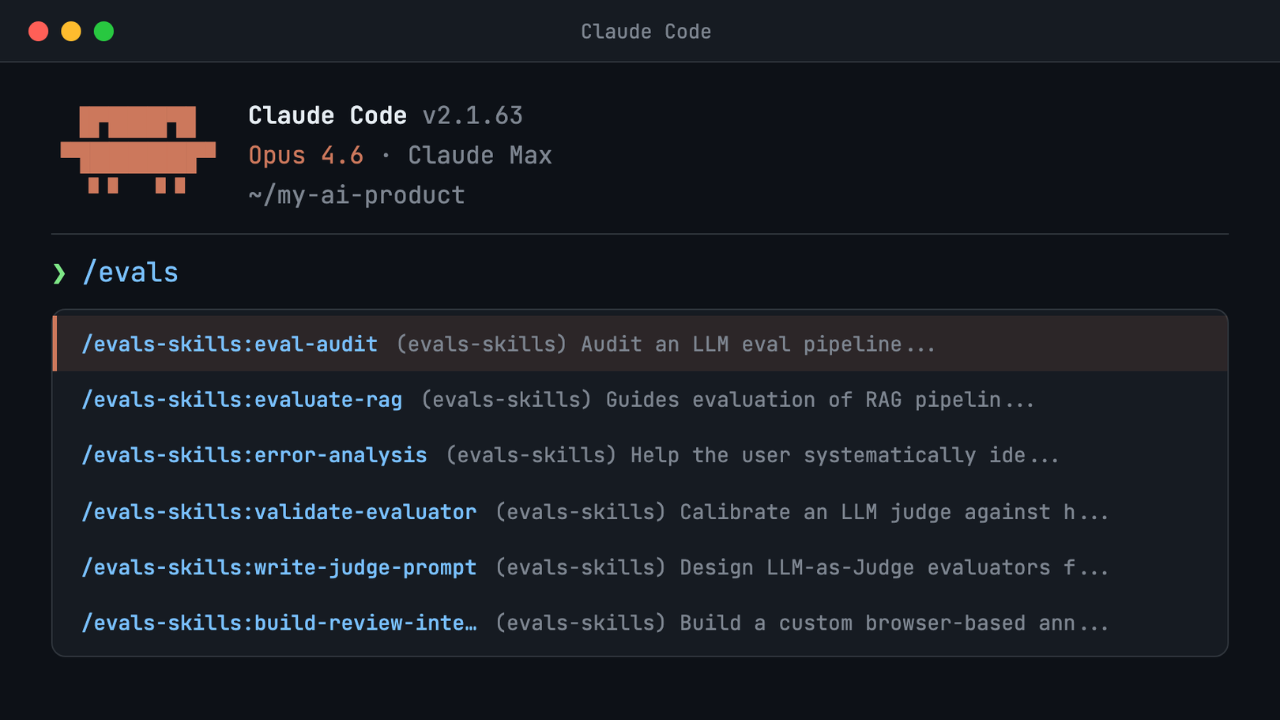Image resolution: width=1280 pixels, height=720 pixels.
Task: Click the "Audit an LLM eval pipeline" description
Action: tap(758, 344)
